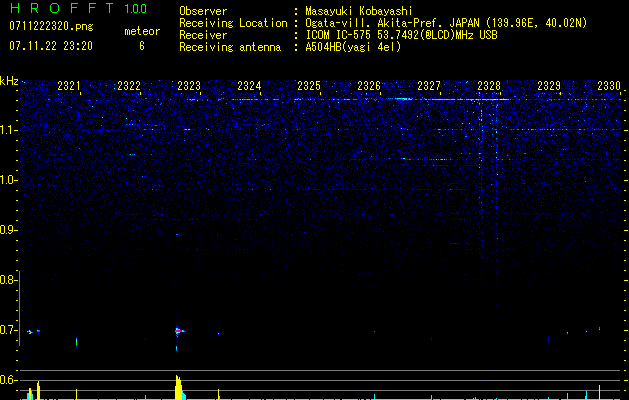
Task: Click the "meteor" count label
Action: click(142, 31)
